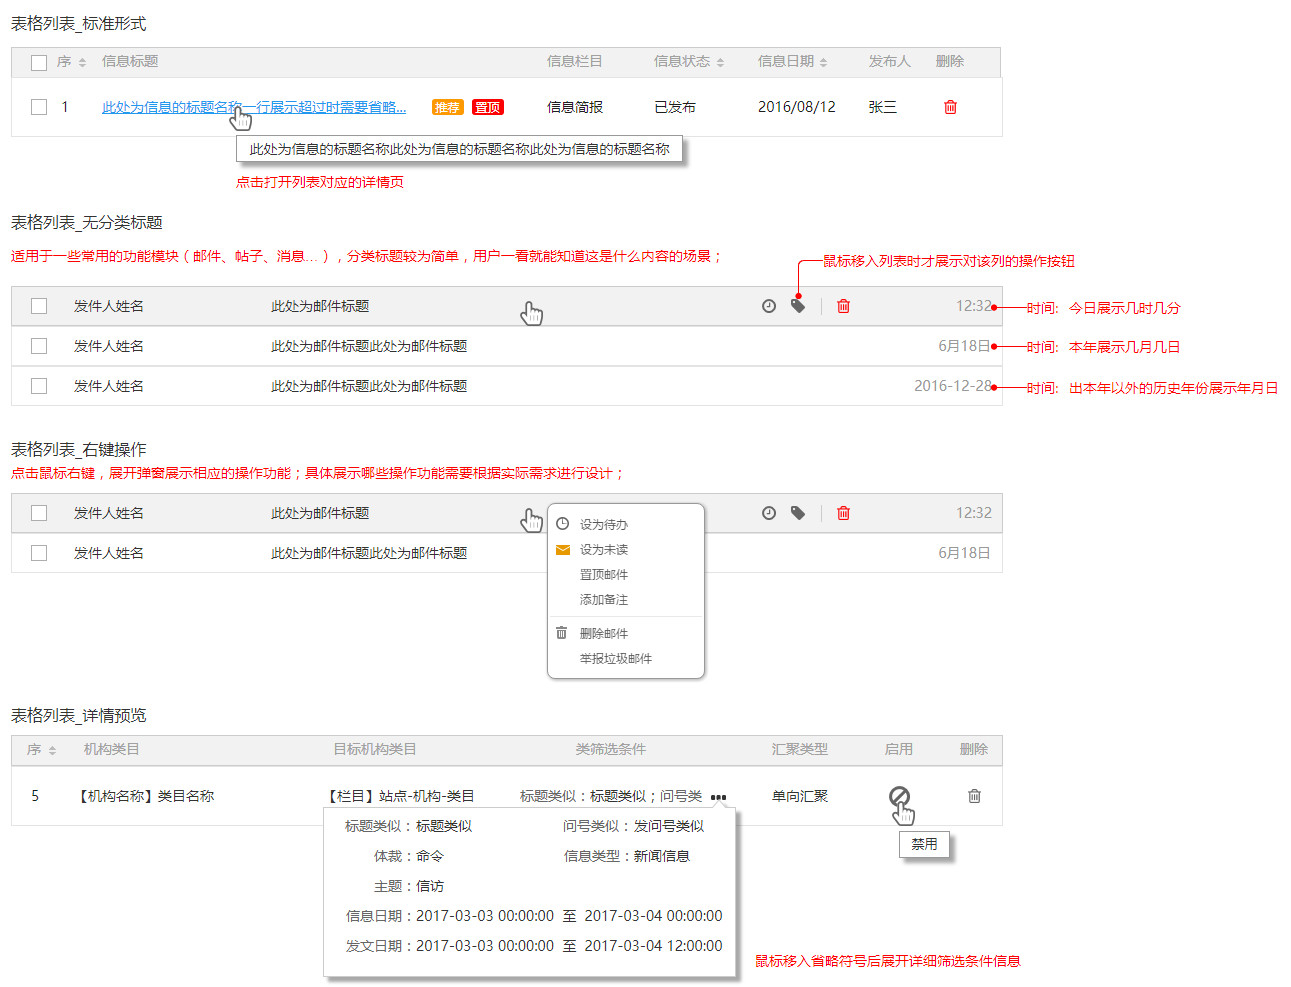Click the 信息日期 range in the detail popup
The image size is (1291, 987).
coord(534,916)
